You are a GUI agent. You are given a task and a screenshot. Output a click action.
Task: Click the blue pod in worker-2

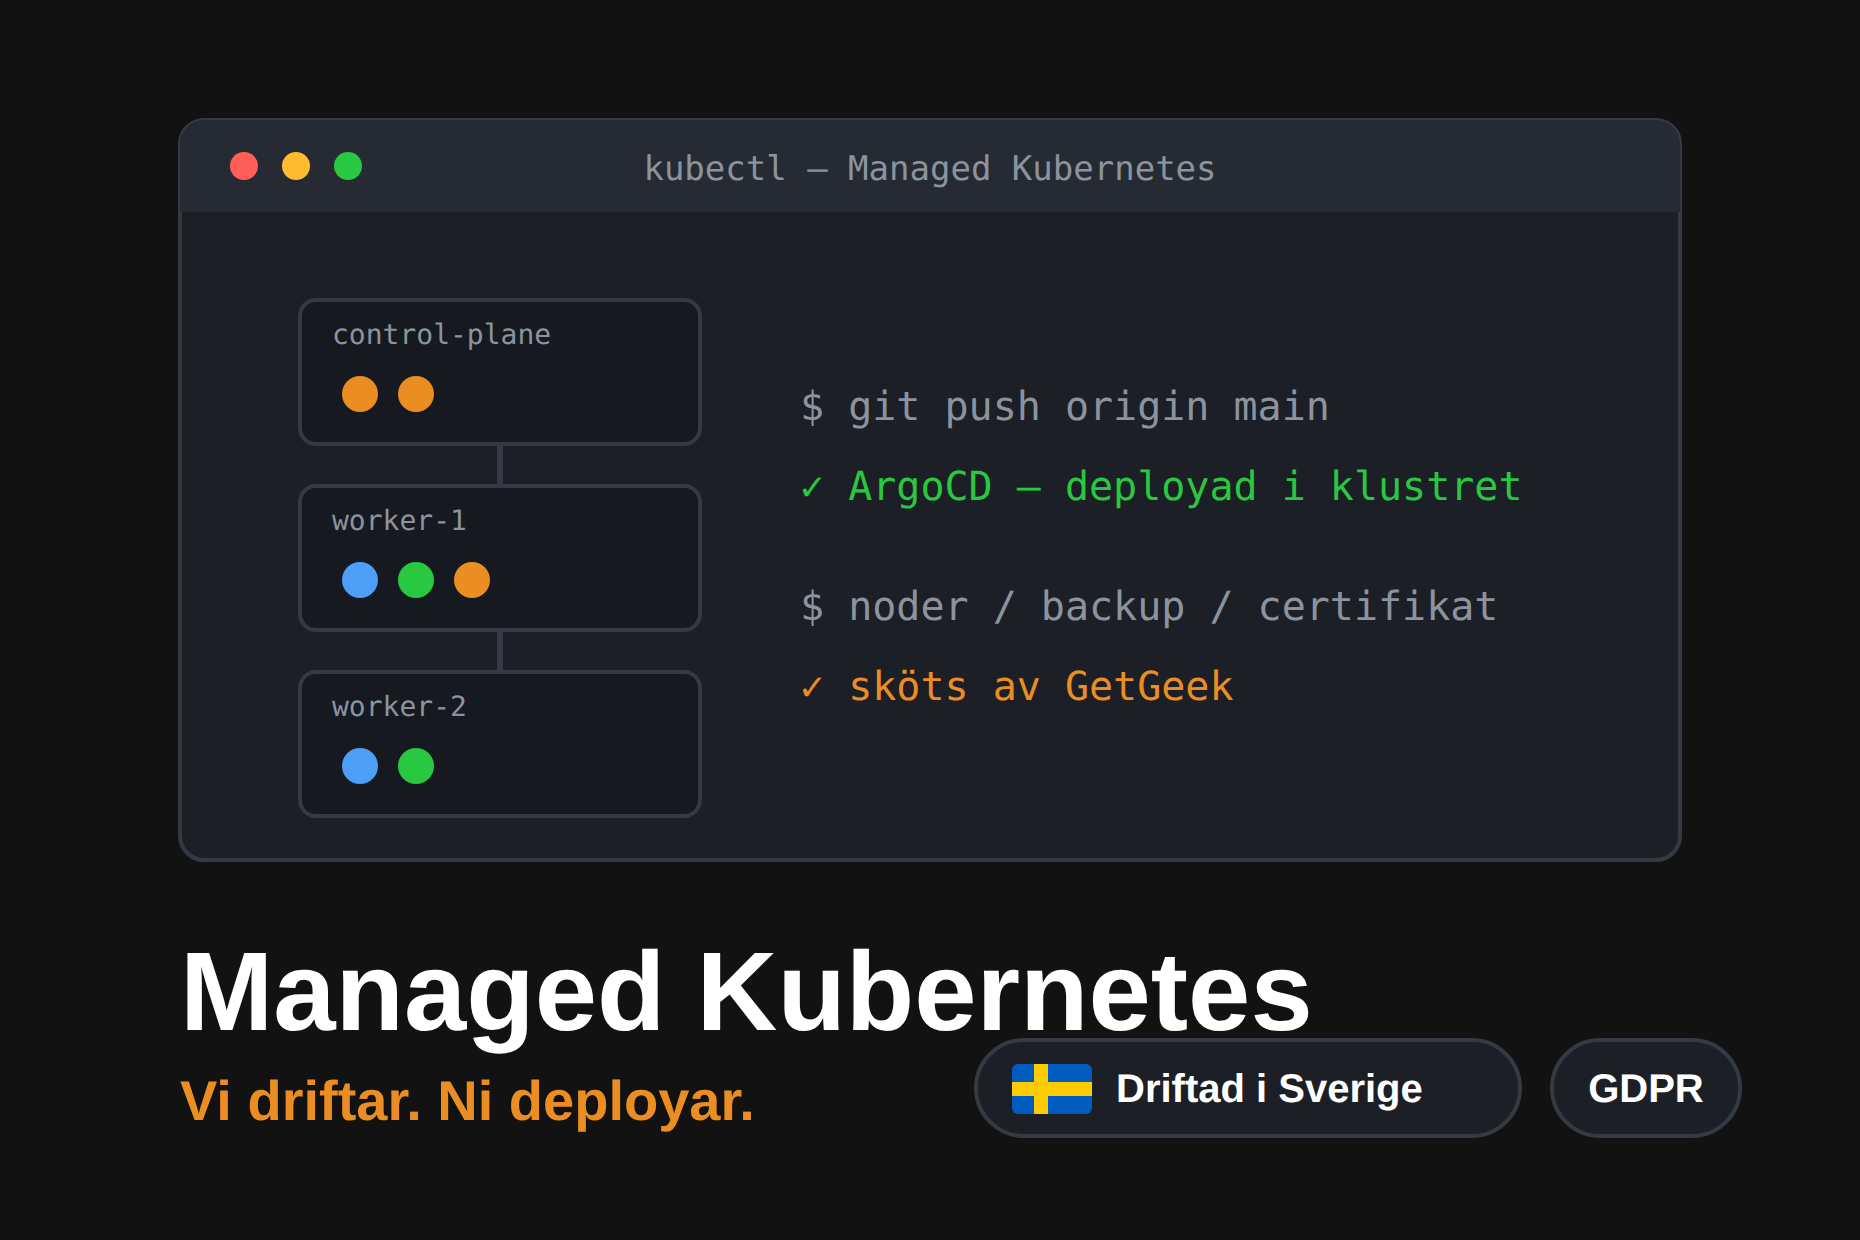360,766
